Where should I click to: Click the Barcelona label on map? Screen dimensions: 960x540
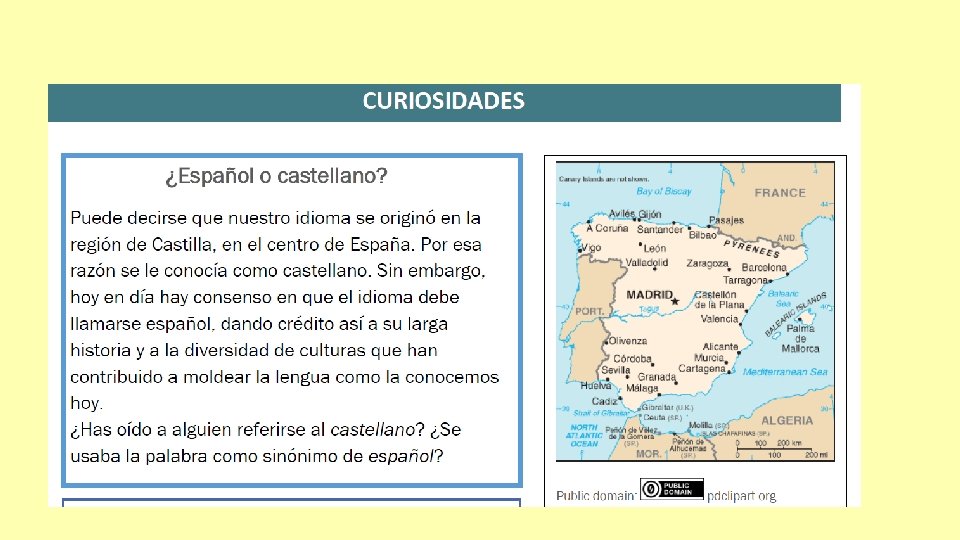click(763, 268)
